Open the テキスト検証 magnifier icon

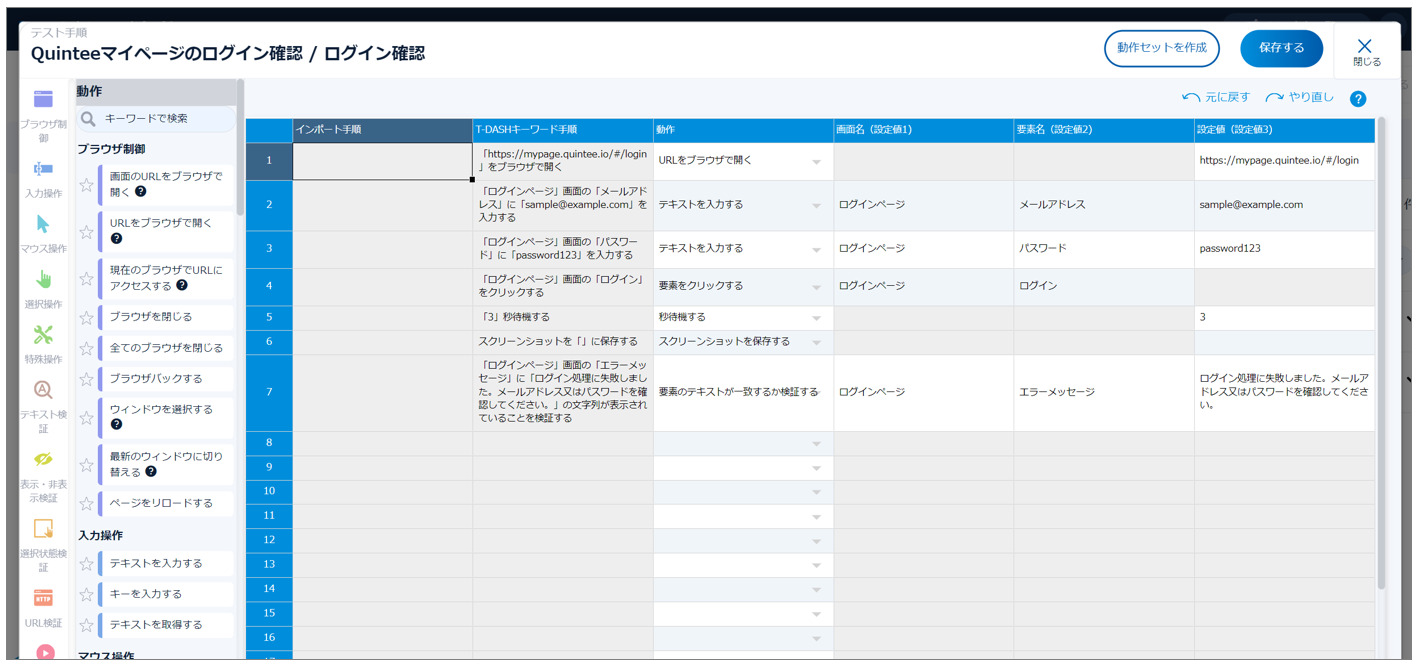point(43,390)
